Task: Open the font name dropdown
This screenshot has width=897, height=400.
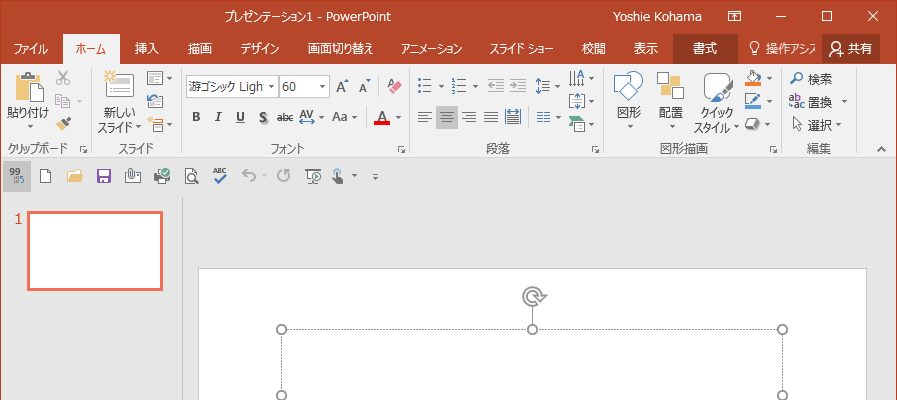Action: tap(271, 87)
